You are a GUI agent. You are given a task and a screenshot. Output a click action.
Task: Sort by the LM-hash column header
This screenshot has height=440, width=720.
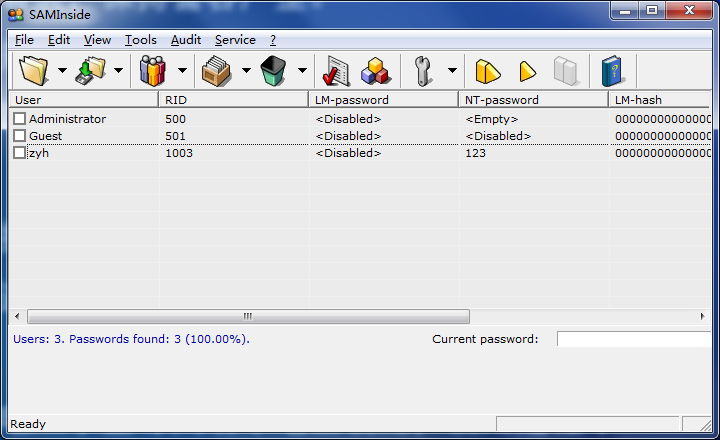click(660, 100)
